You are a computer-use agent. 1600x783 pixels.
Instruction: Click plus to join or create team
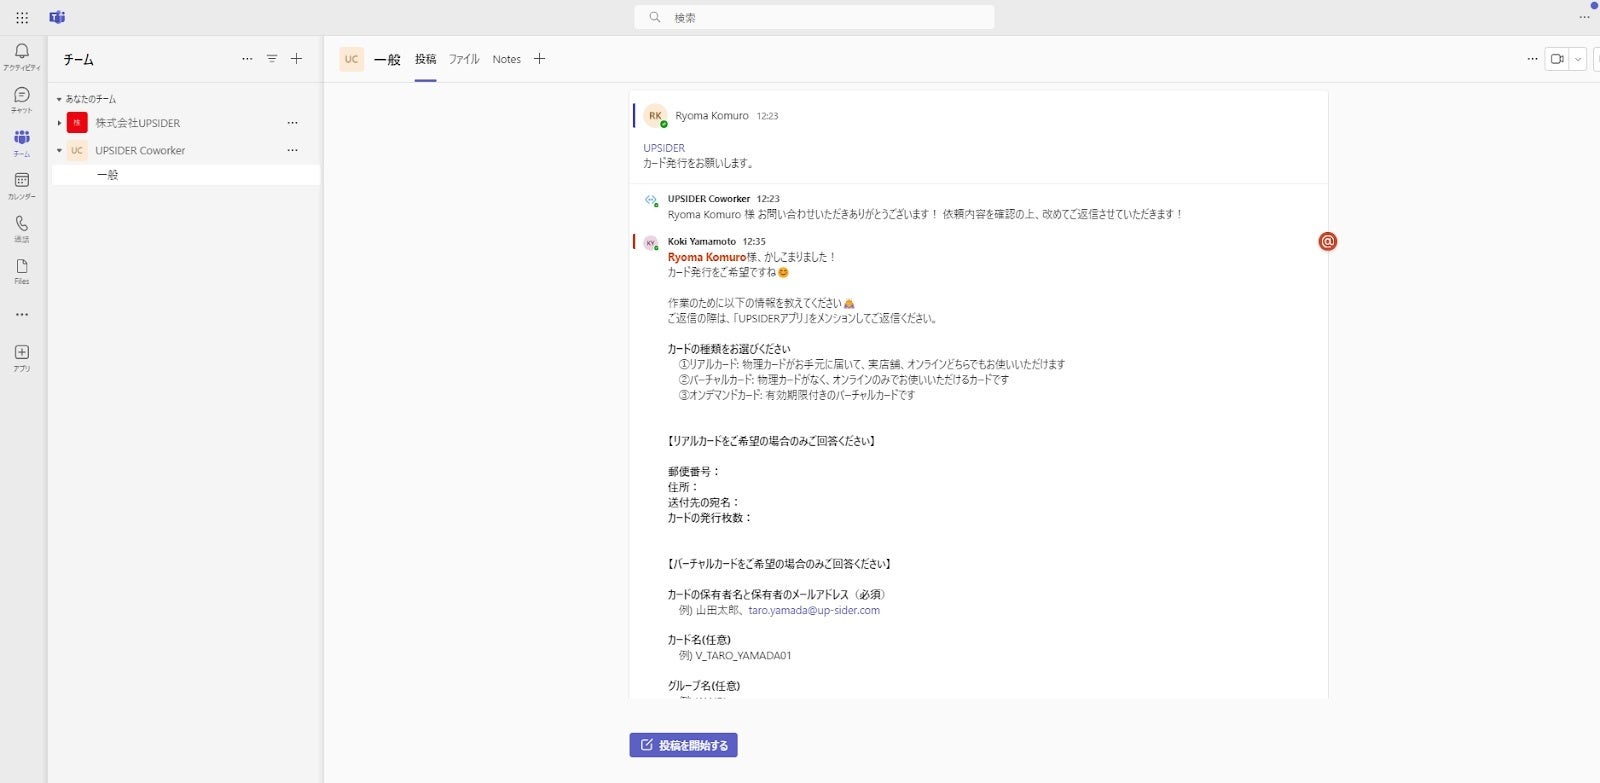click(296, 59)
